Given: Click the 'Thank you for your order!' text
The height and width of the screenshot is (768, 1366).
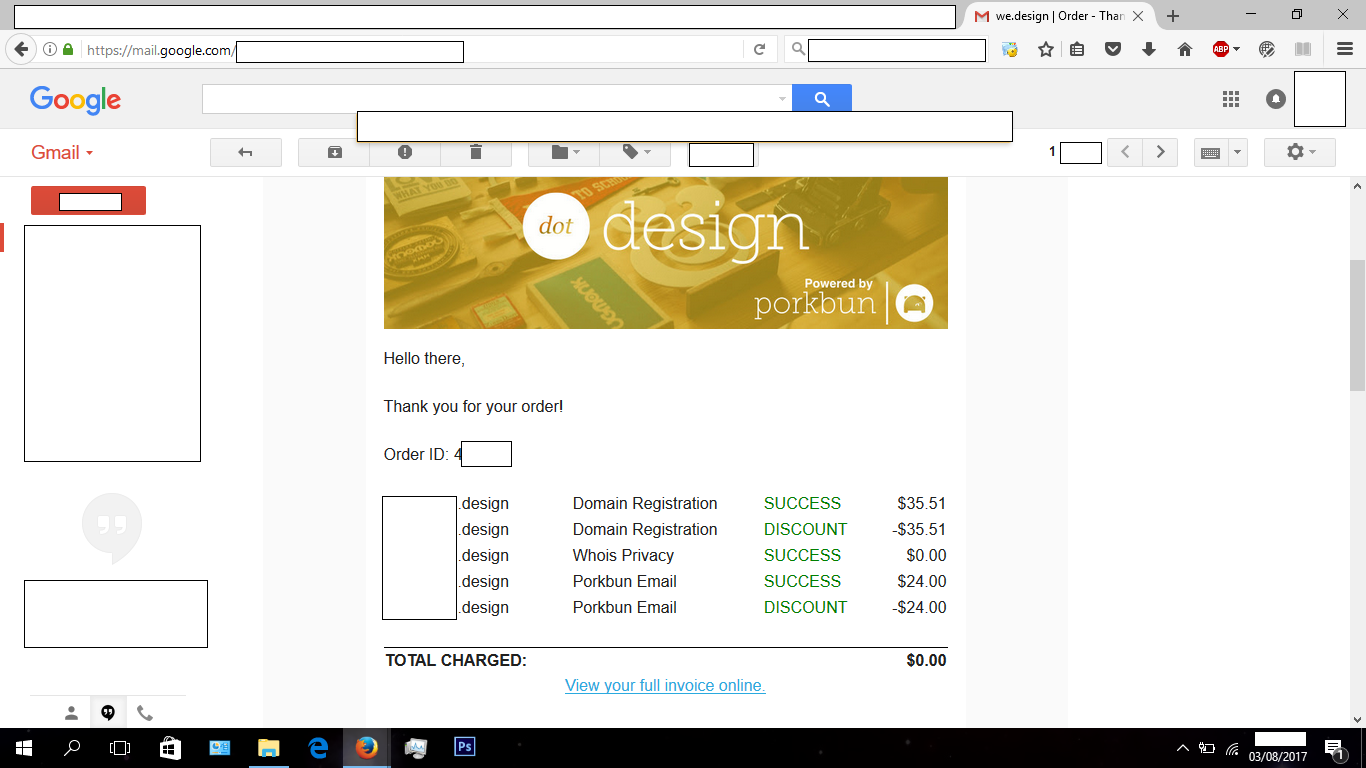Looking at the screenshot, I should tap(474, 407).
